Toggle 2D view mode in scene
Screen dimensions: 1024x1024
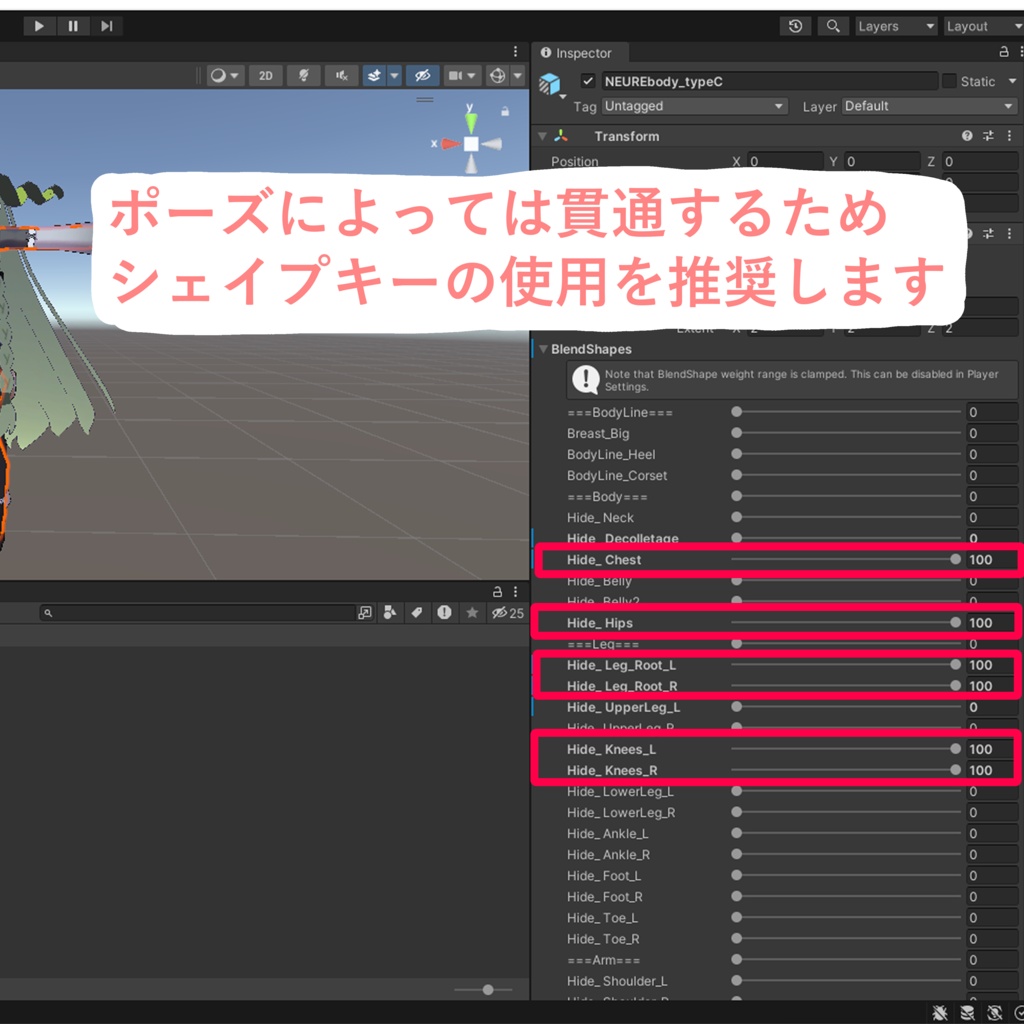coord(265,76)
